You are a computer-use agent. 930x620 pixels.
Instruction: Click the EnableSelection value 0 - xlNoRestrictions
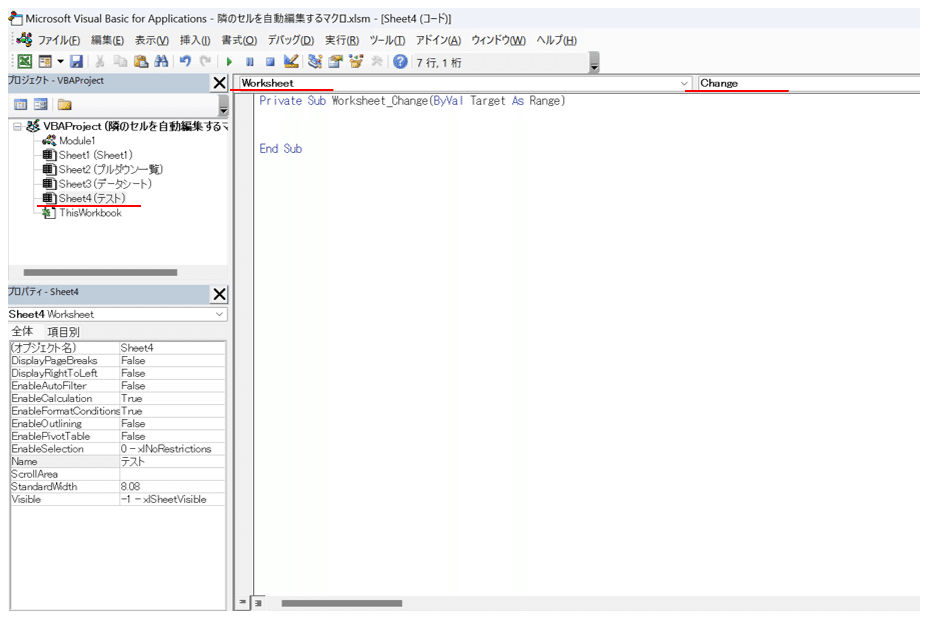coord(172,449)
